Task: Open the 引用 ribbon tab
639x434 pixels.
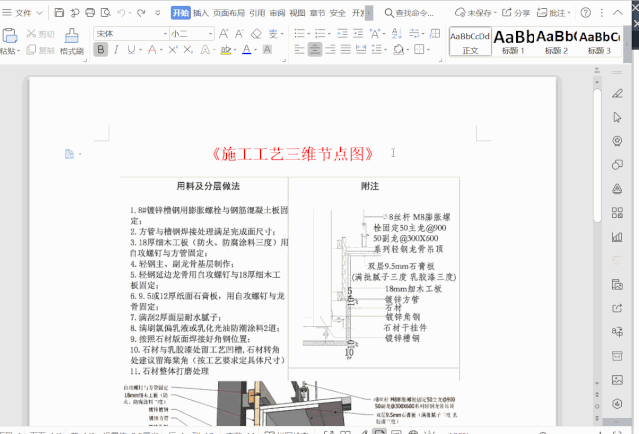Action: tap(257, 13)
